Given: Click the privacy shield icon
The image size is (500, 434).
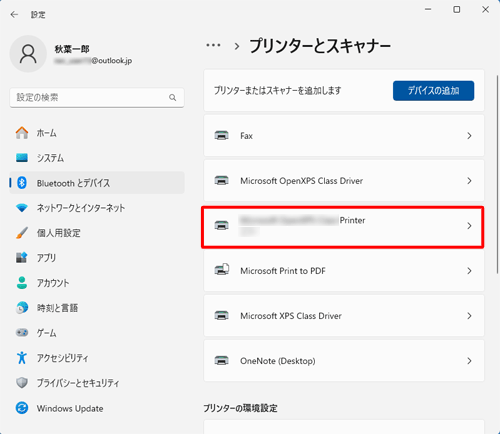Looking at the screenshot, I should pos(22,383).
